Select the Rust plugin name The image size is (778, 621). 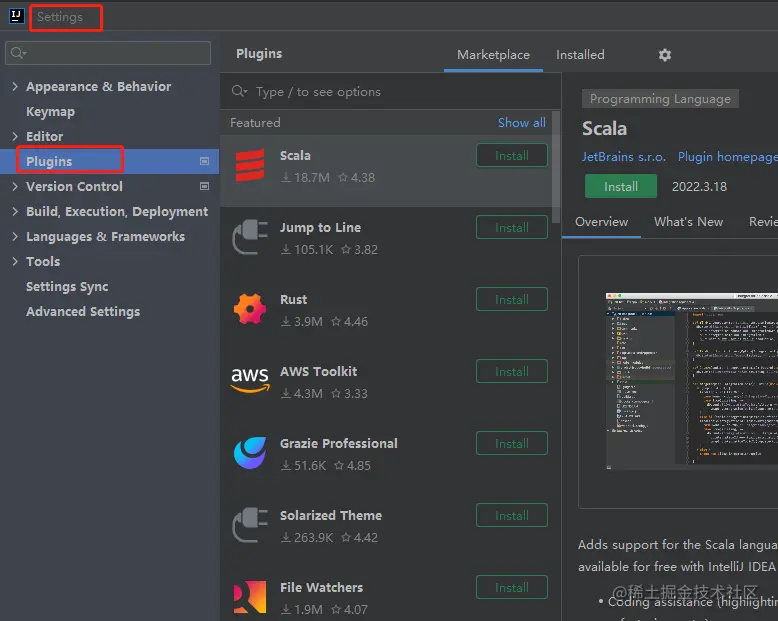point(293,300)
